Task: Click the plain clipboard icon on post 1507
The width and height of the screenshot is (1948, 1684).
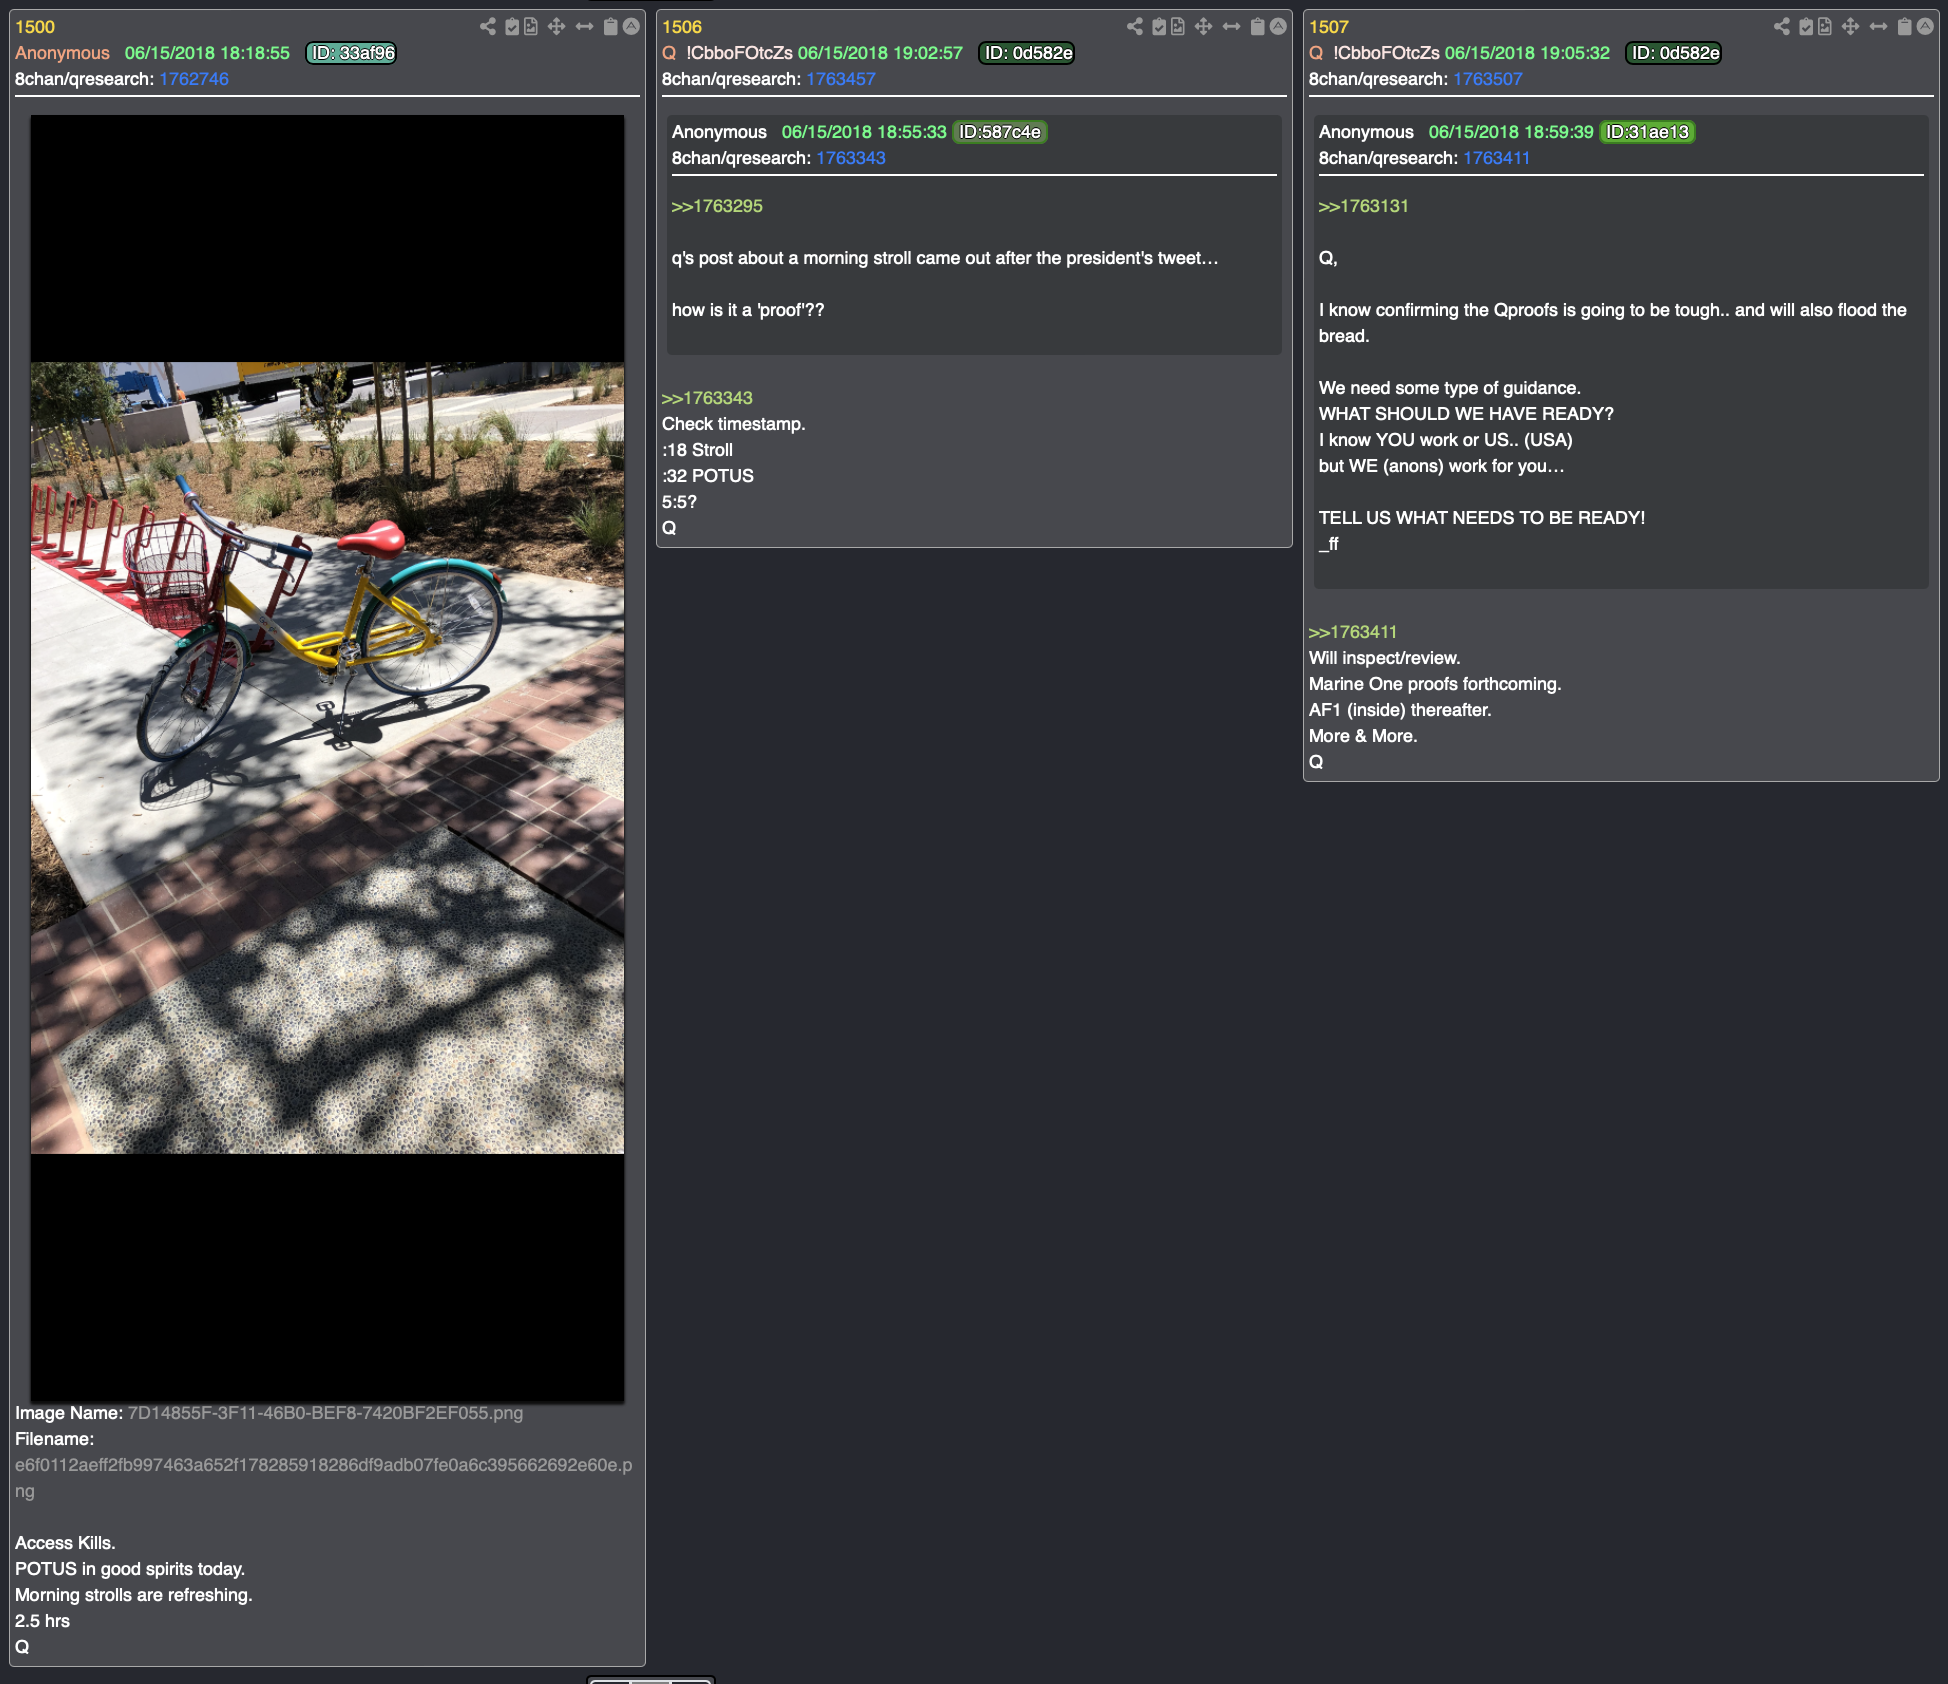Action: pyautogui.click(x=1905, y=27)
